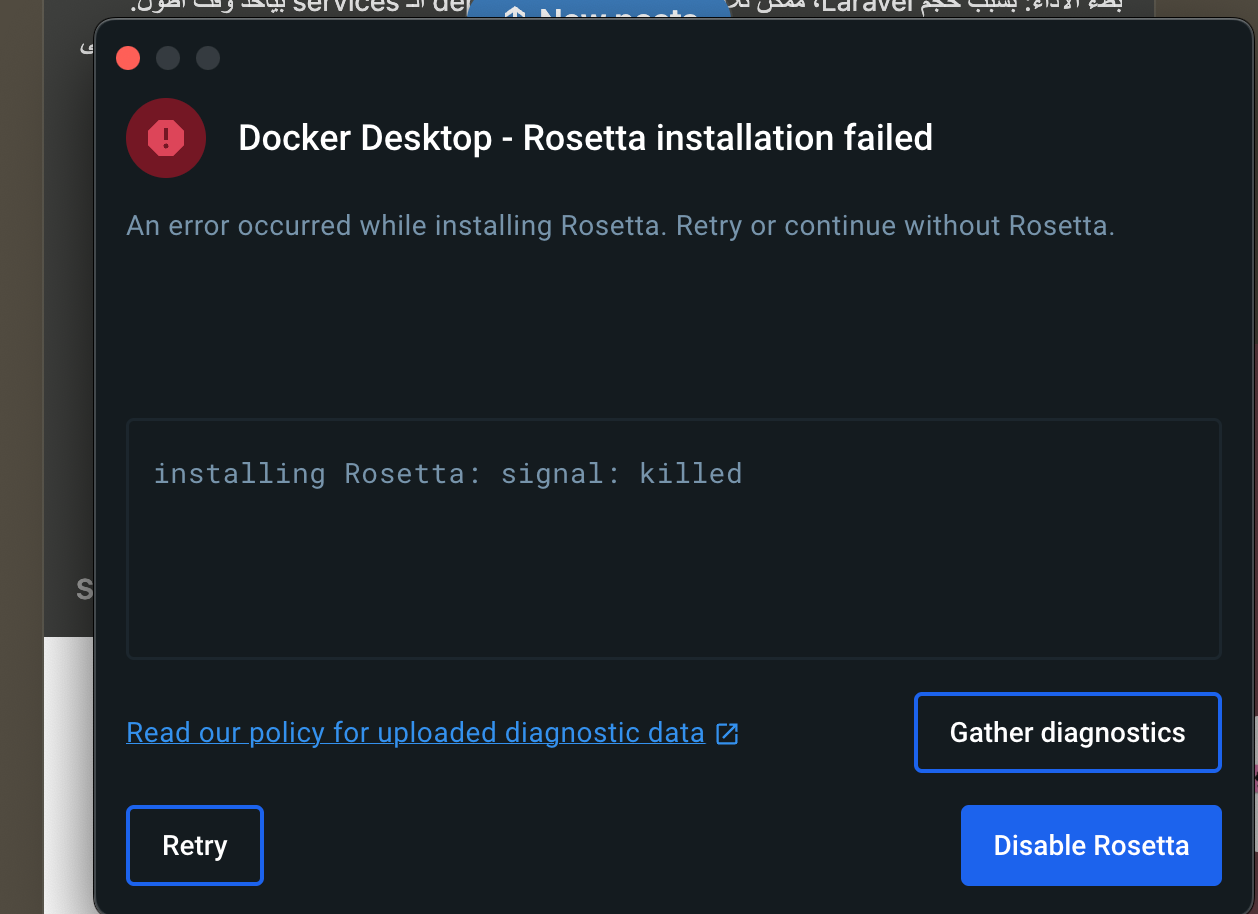Click the grayed-out zoom window button

(208, 58)
